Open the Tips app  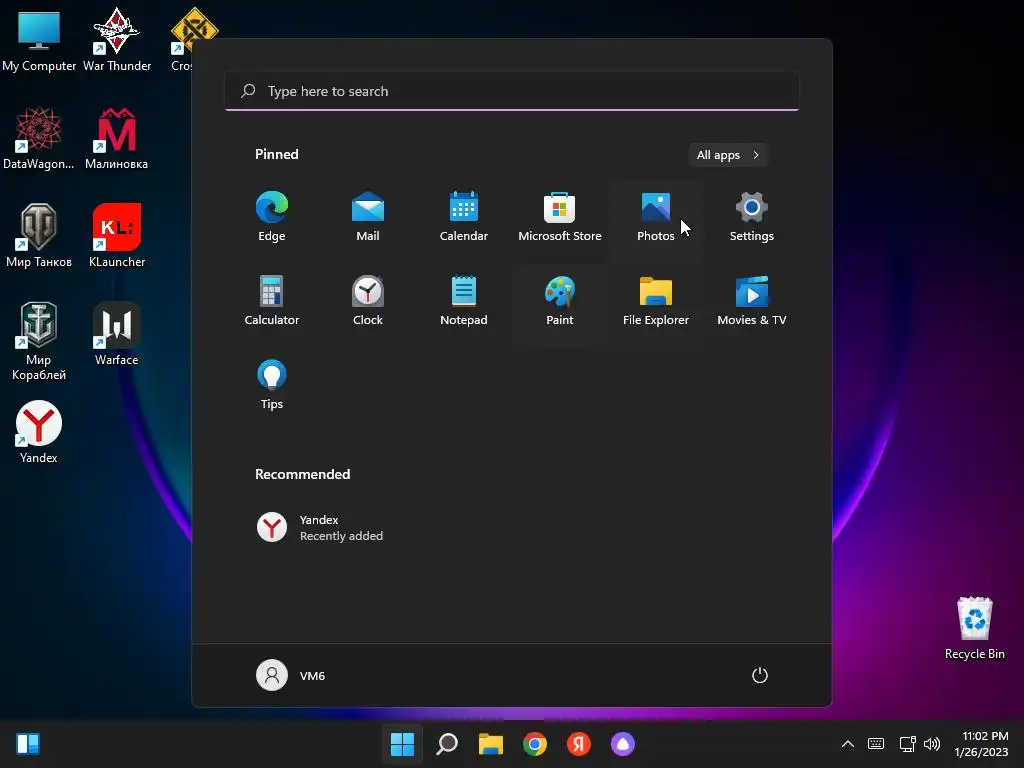pos(272,385)
